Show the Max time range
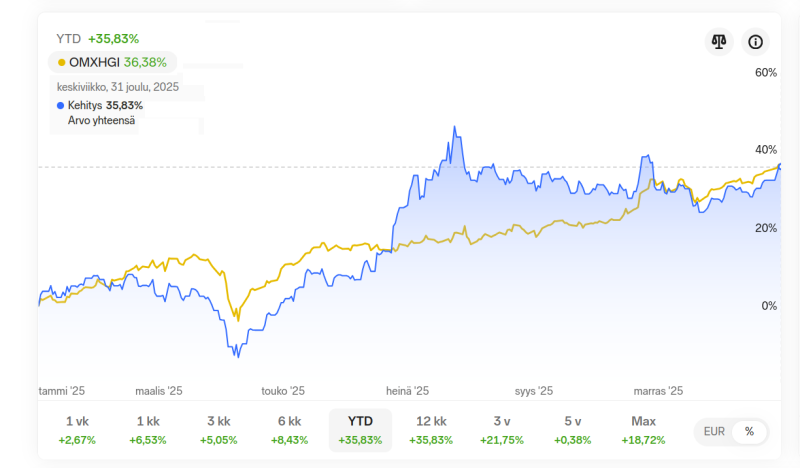 click(644, 430)
